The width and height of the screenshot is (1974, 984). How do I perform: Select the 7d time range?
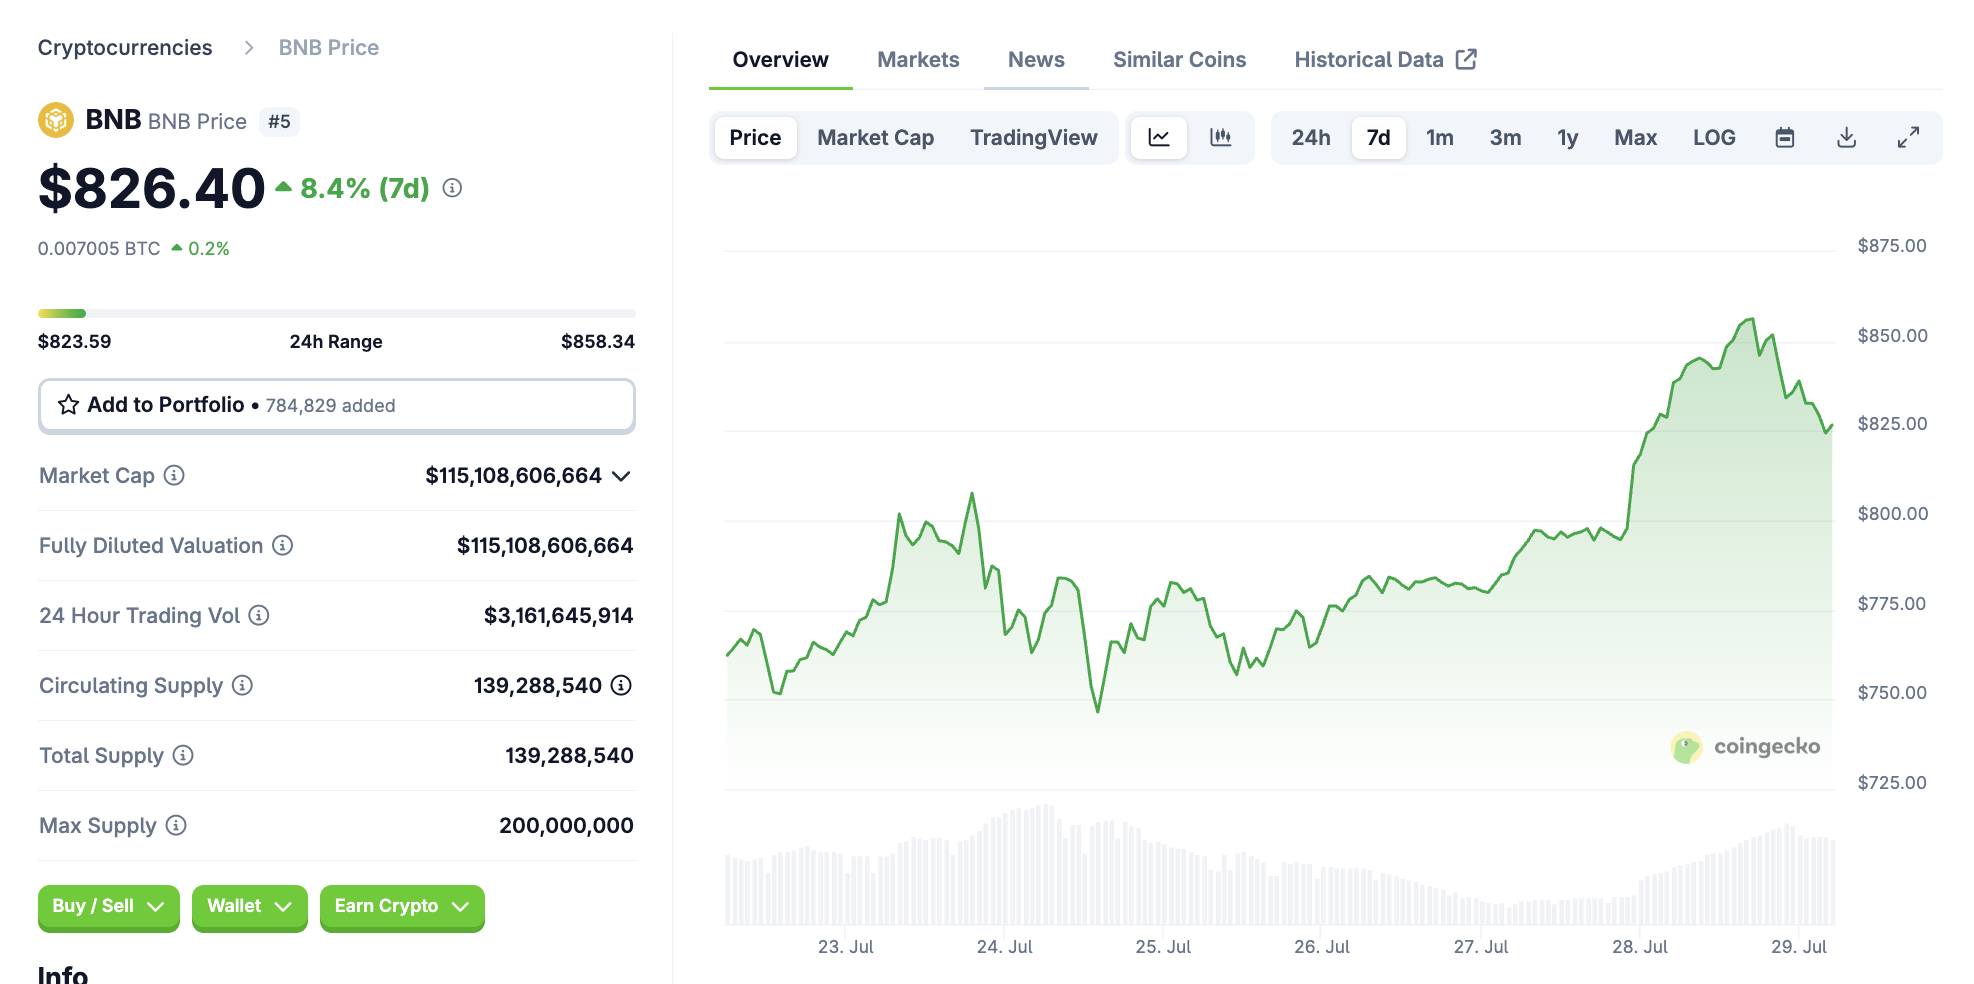(x=1379, y=138)
